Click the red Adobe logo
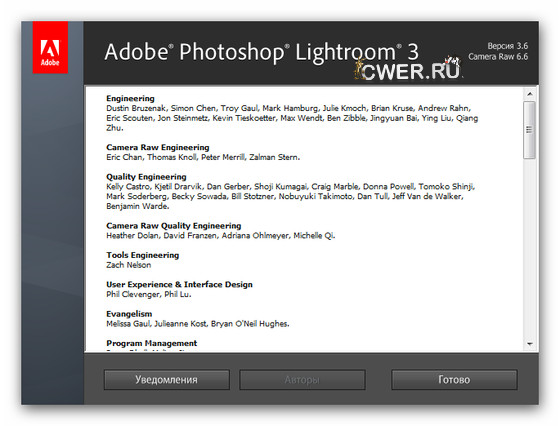The height and width of the screenshot is (426, 560). 50,47
